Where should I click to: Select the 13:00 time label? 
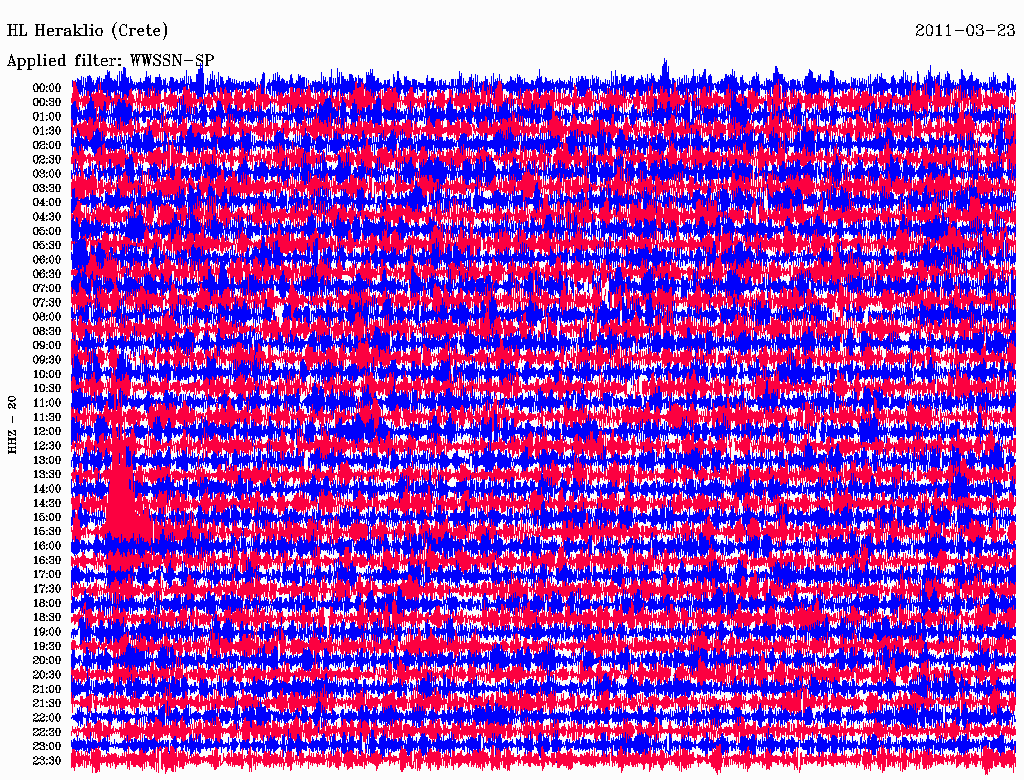click(47, 460)
